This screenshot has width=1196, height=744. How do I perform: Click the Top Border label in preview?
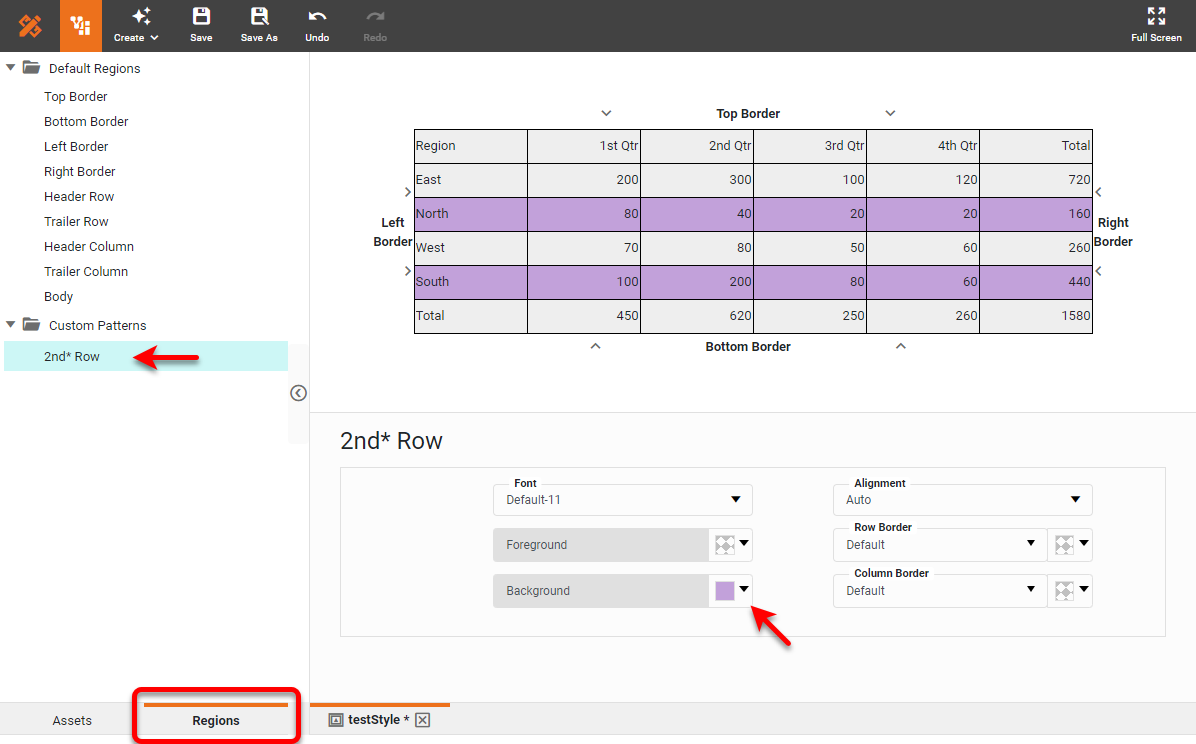click(748, 114)
